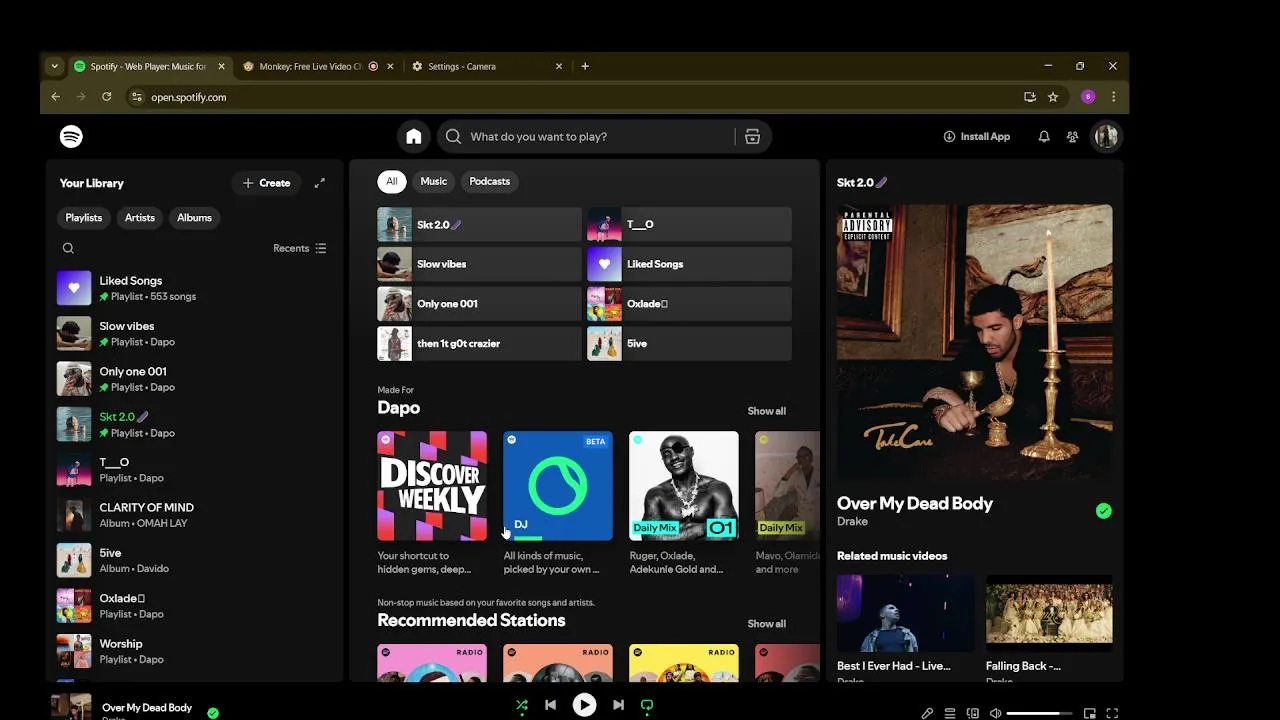Open the Over My Dead Body title link

(915, 503)
